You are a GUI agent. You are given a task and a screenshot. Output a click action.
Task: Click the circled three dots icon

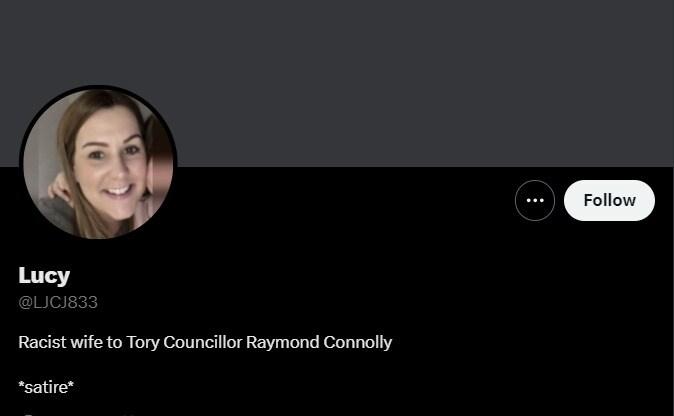coord(535,200)
